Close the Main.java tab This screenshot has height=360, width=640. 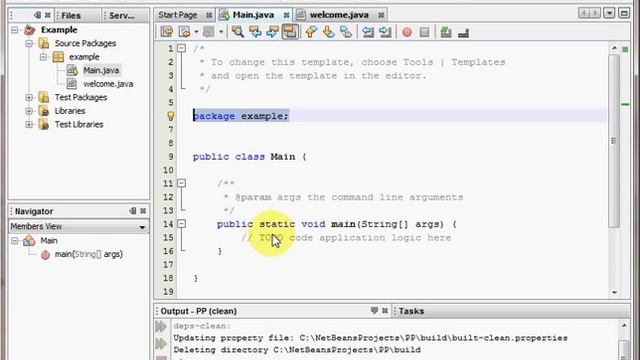click(x=287, y=15)
